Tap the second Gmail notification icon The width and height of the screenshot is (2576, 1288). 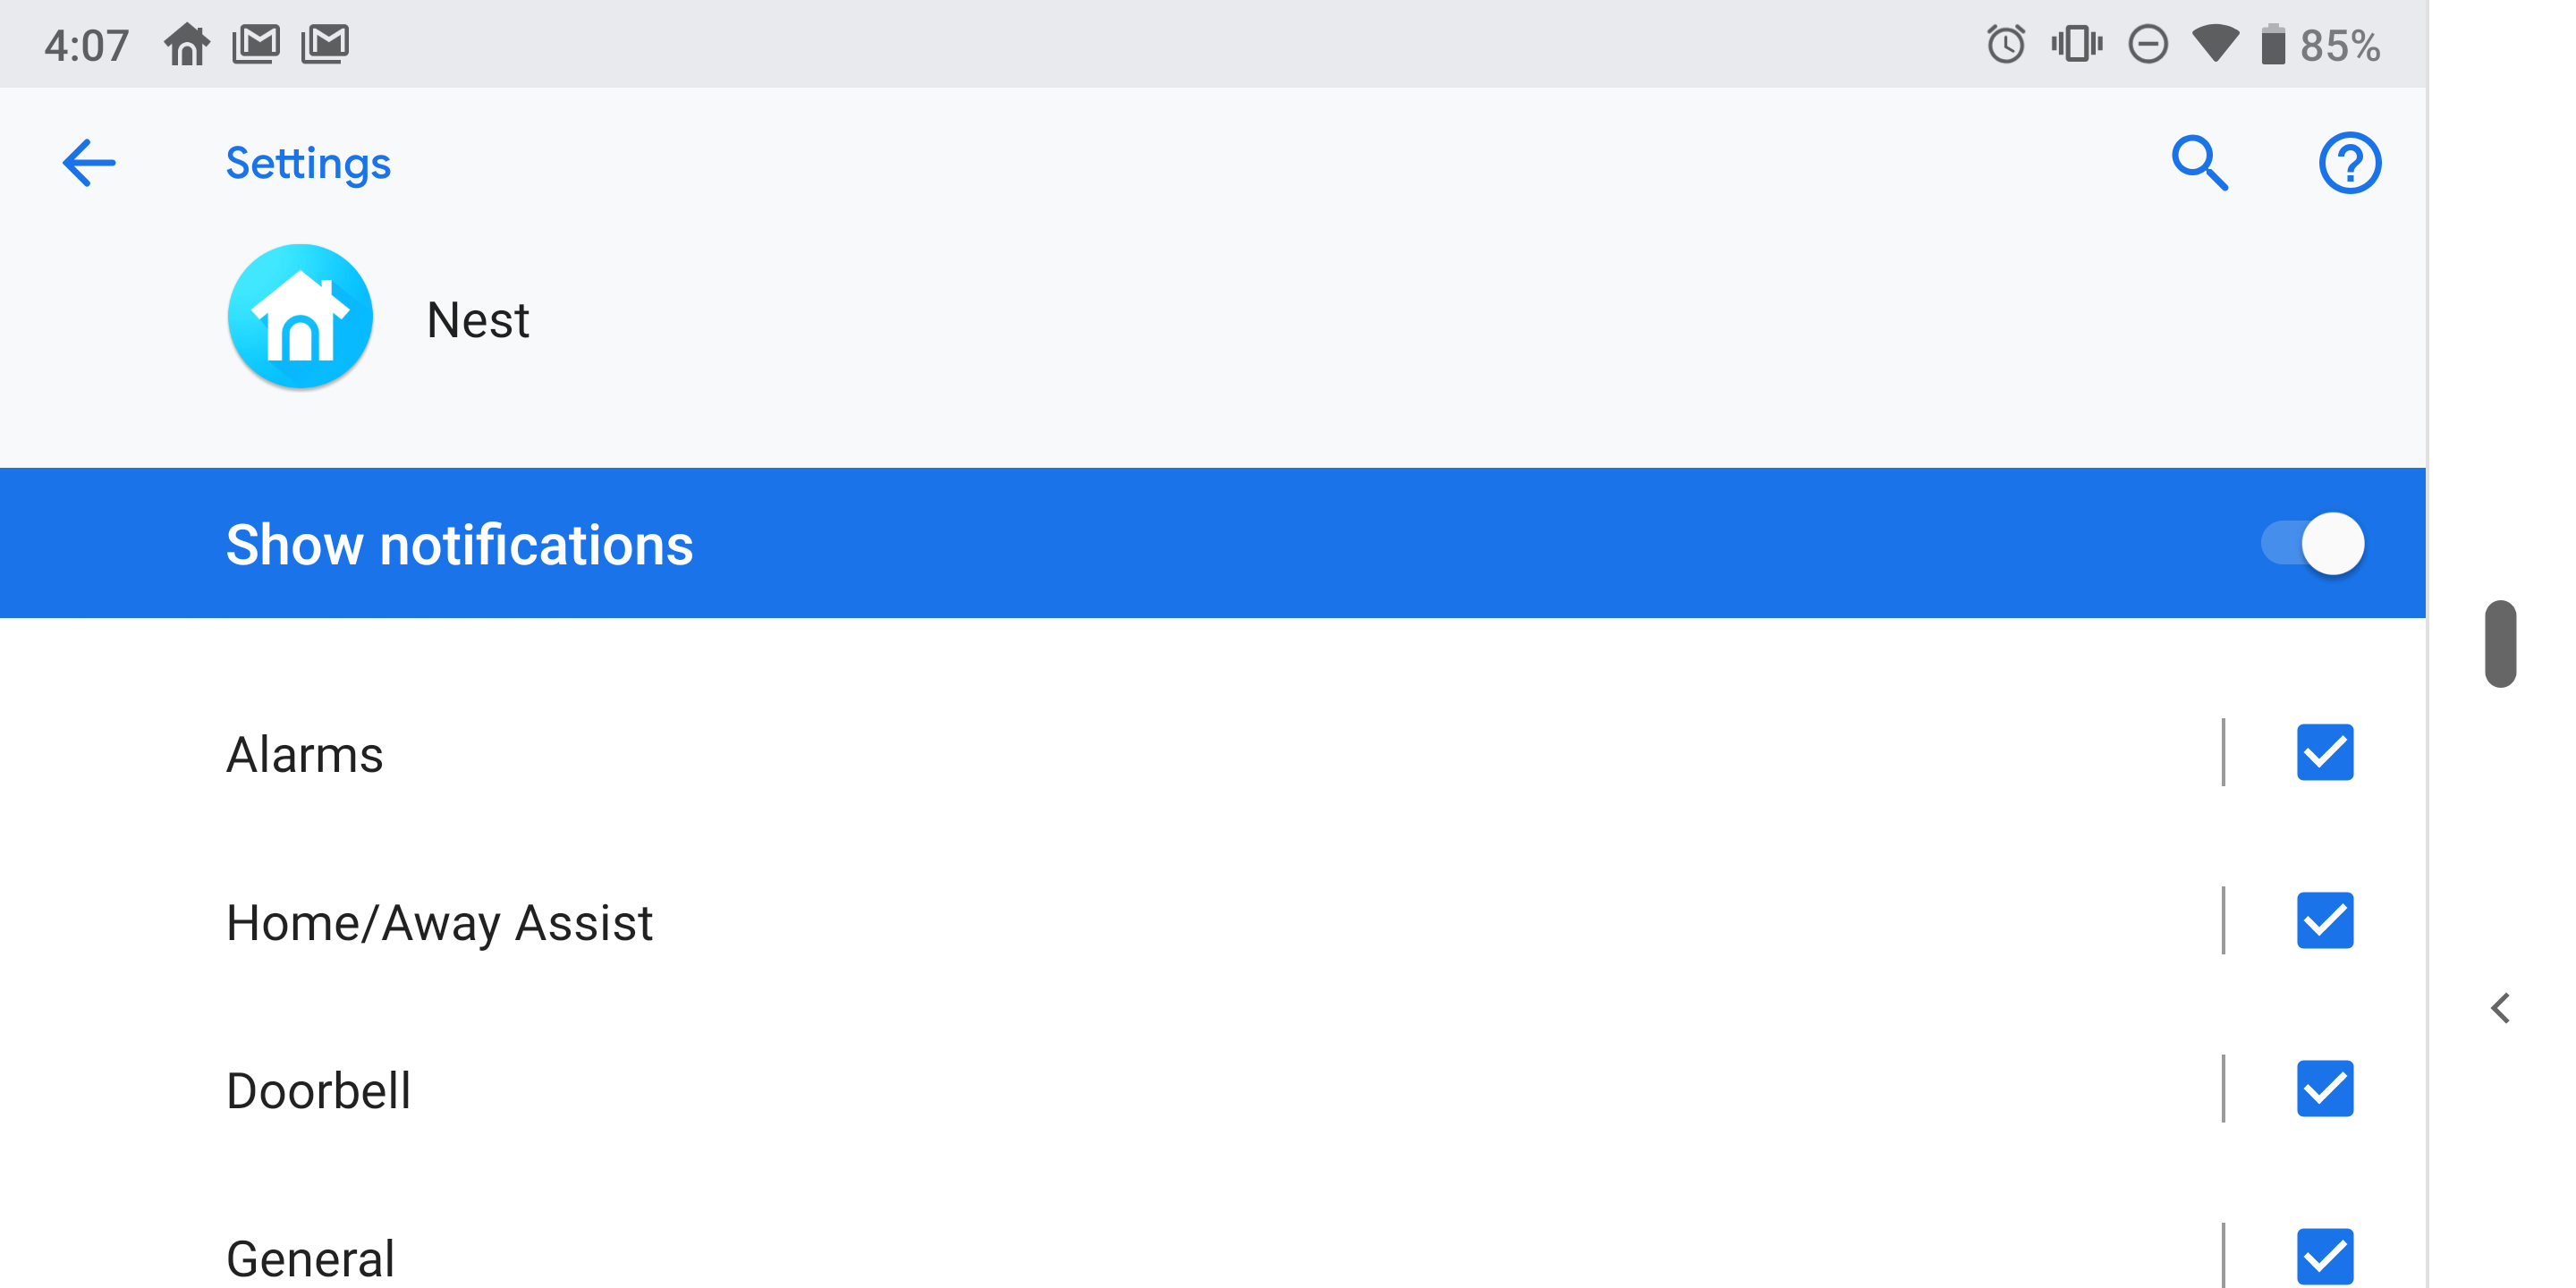pos(325,45)
